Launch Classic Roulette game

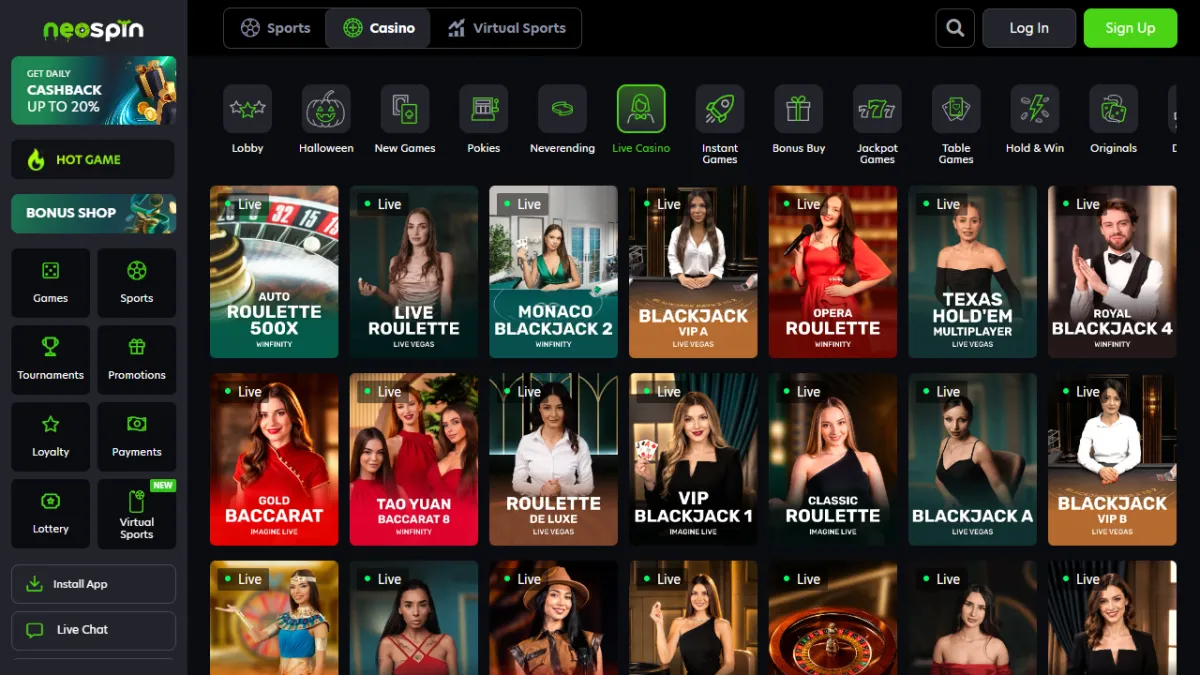point(833,459)
